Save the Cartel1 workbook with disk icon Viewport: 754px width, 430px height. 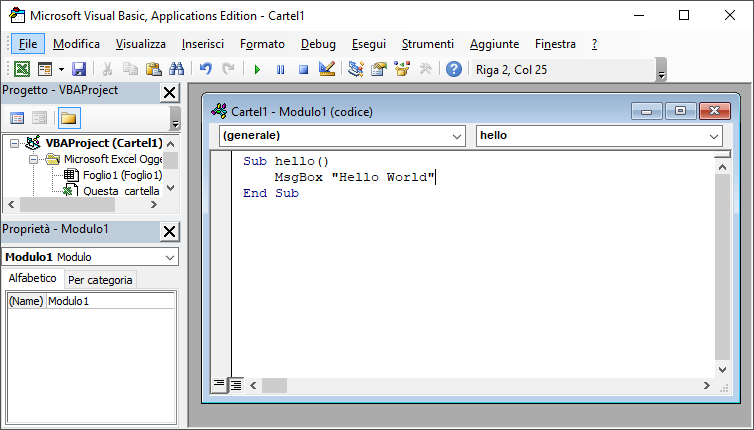[79, 69]
